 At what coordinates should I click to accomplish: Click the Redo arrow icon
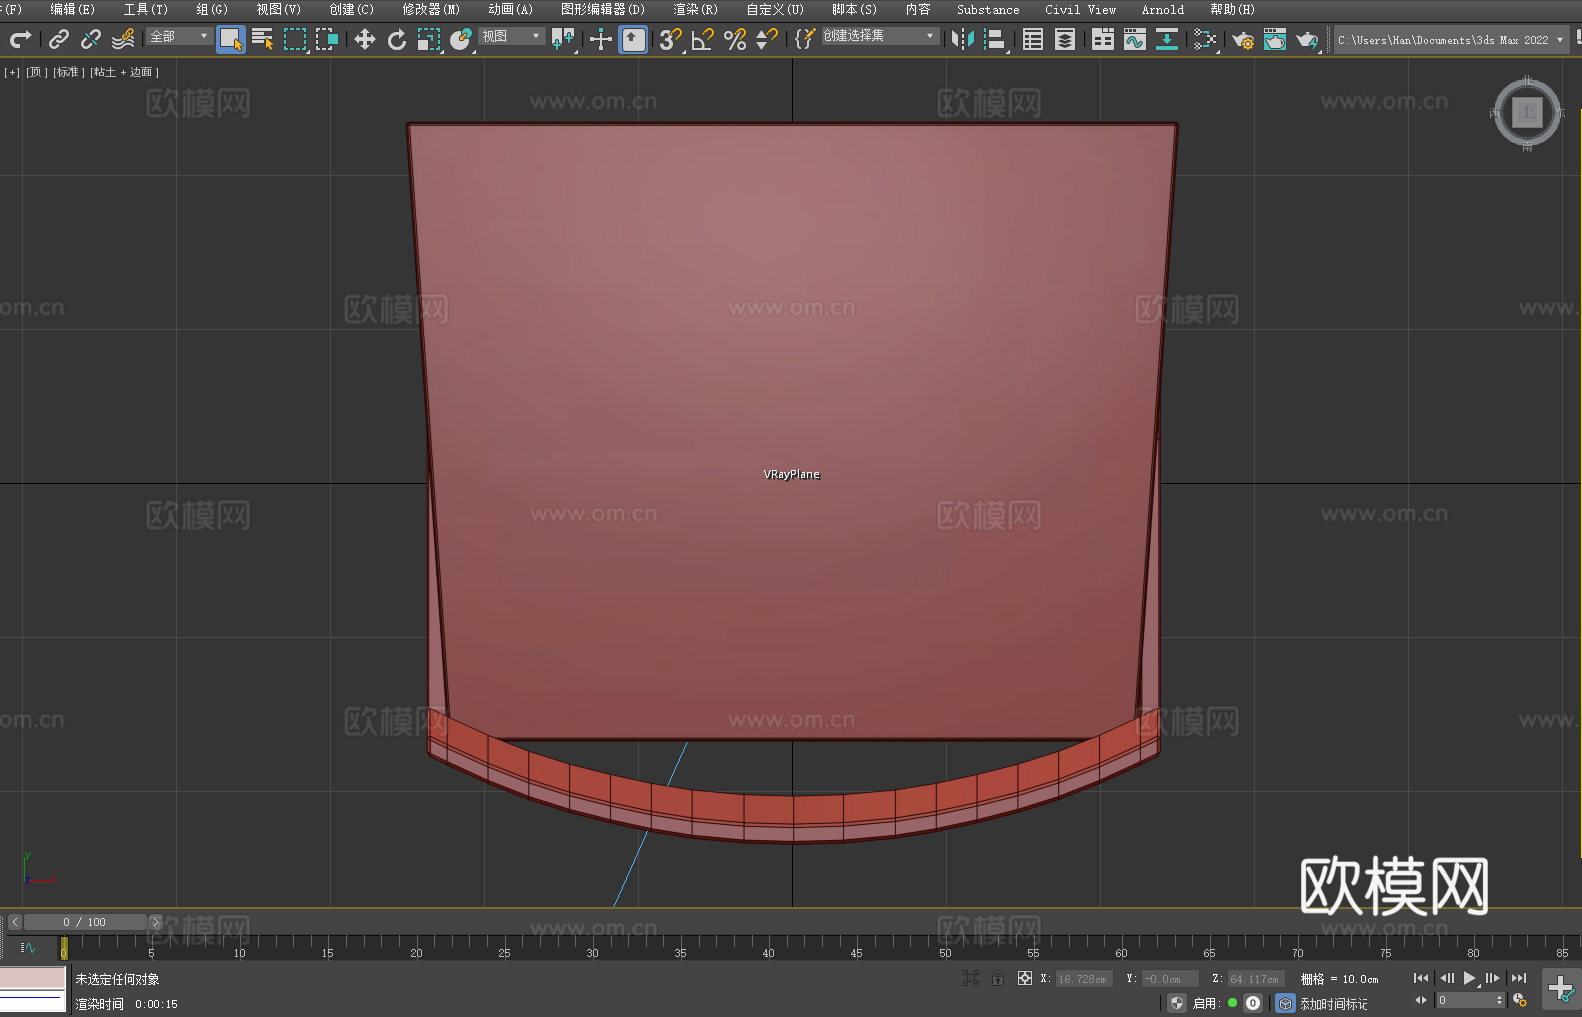(x=20, y=39)
